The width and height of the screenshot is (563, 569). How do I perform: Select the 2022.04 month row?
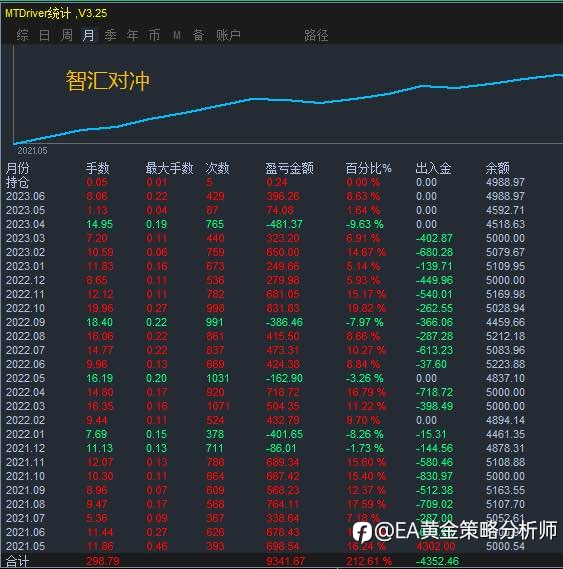[x=265, y=392]
